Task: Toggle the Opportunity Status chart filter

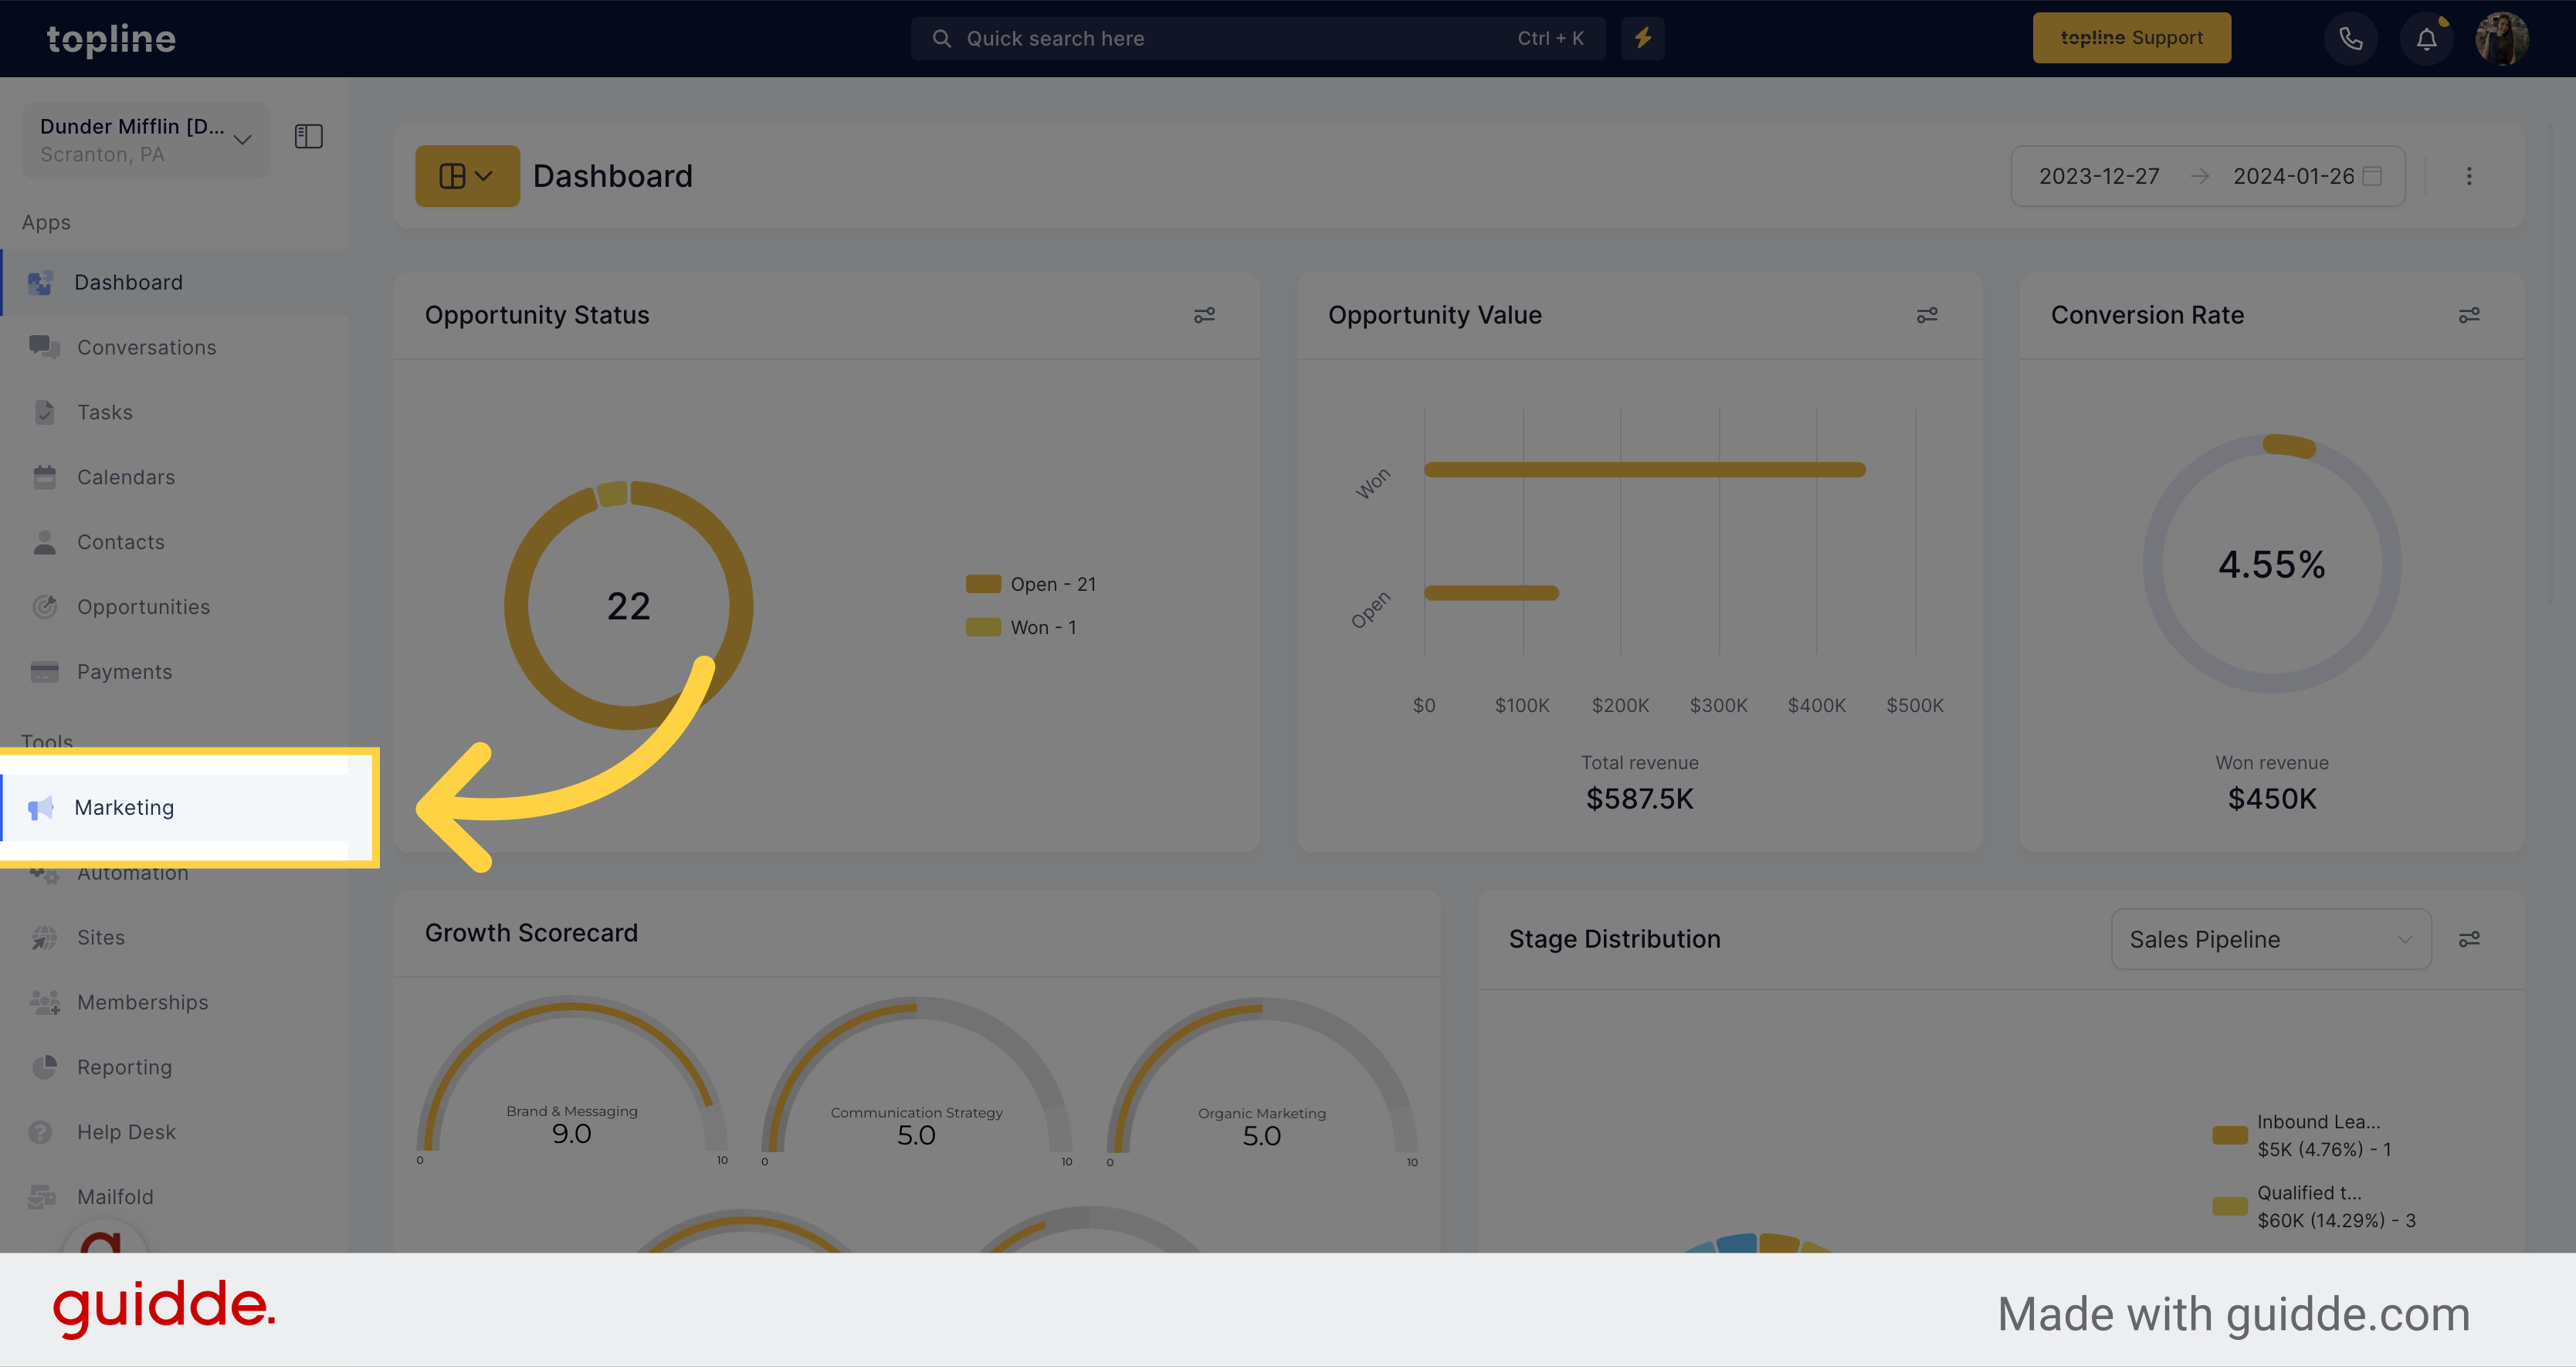Action: (1205, 315)
